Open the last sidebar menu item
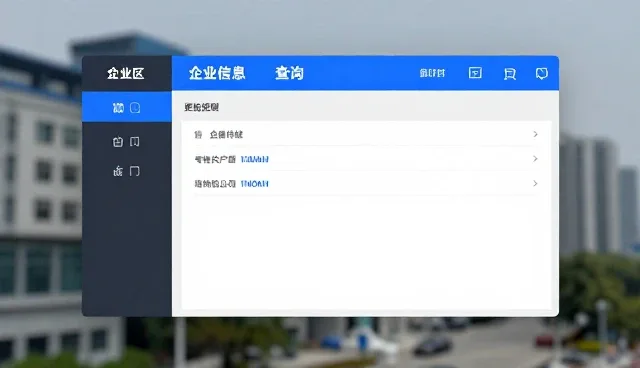 tap(127, 171)
